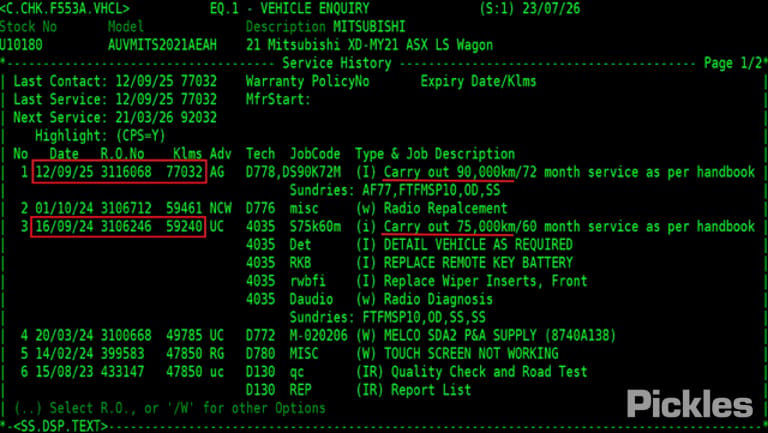Image resolution: width=768 pixels, height=433 pixels.
Task: Click date 01/10/24 in row 2
Action: [x=64, y=208]
